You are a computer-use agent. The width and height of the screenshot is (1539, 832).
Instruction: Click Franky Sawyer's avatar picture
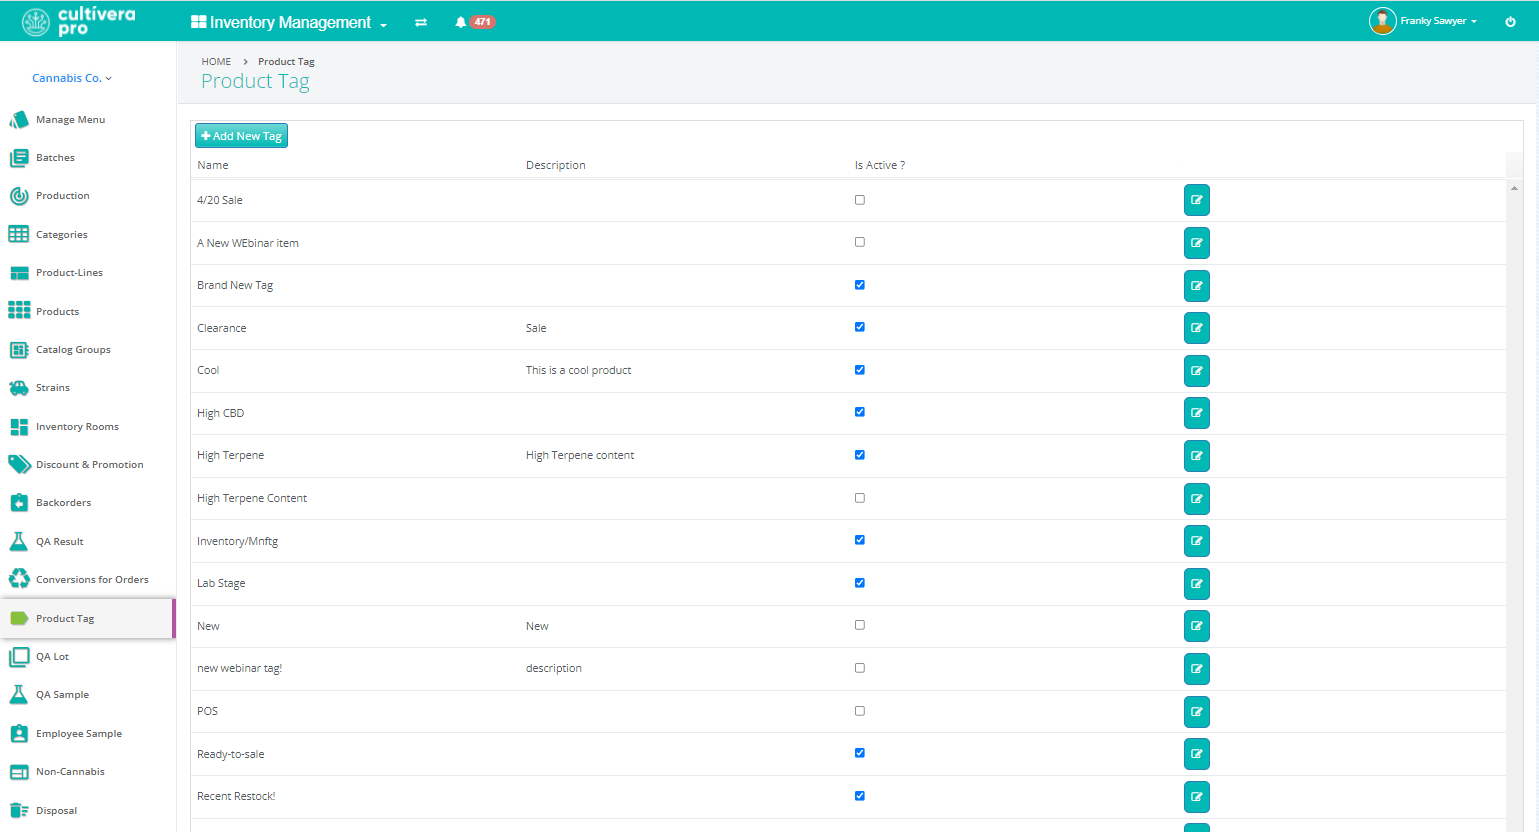pos(1382,21)
